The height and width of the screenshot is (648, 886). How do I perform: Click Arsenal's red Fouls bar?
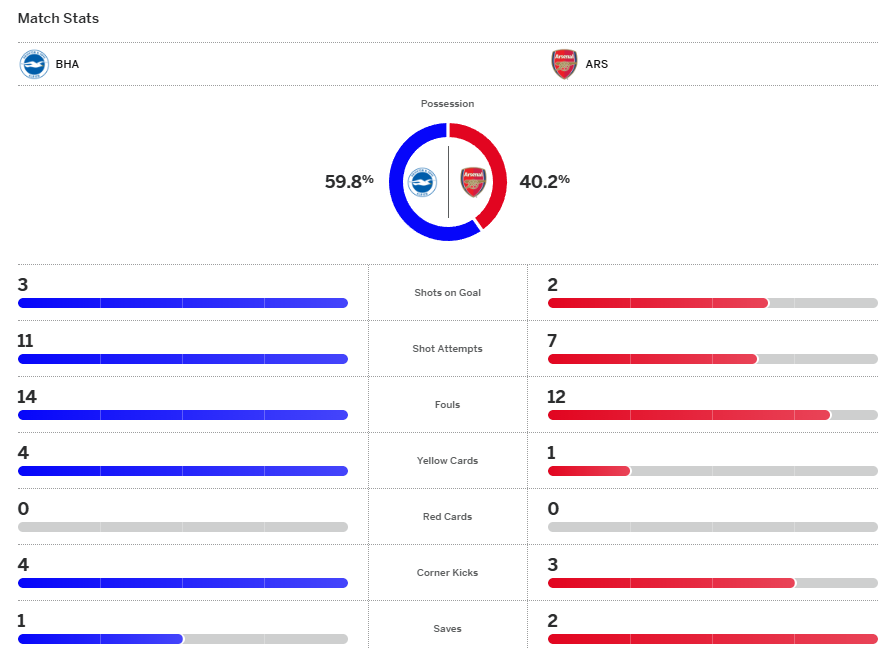coord(688,415)
